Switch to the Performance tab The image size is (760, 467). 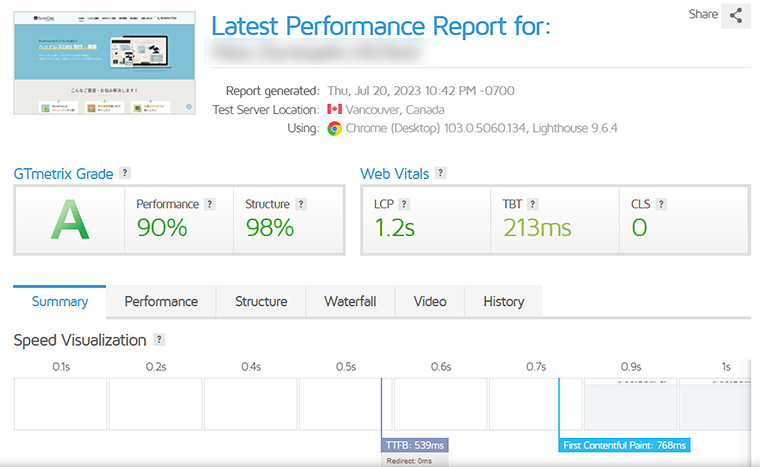click(161, 302)
